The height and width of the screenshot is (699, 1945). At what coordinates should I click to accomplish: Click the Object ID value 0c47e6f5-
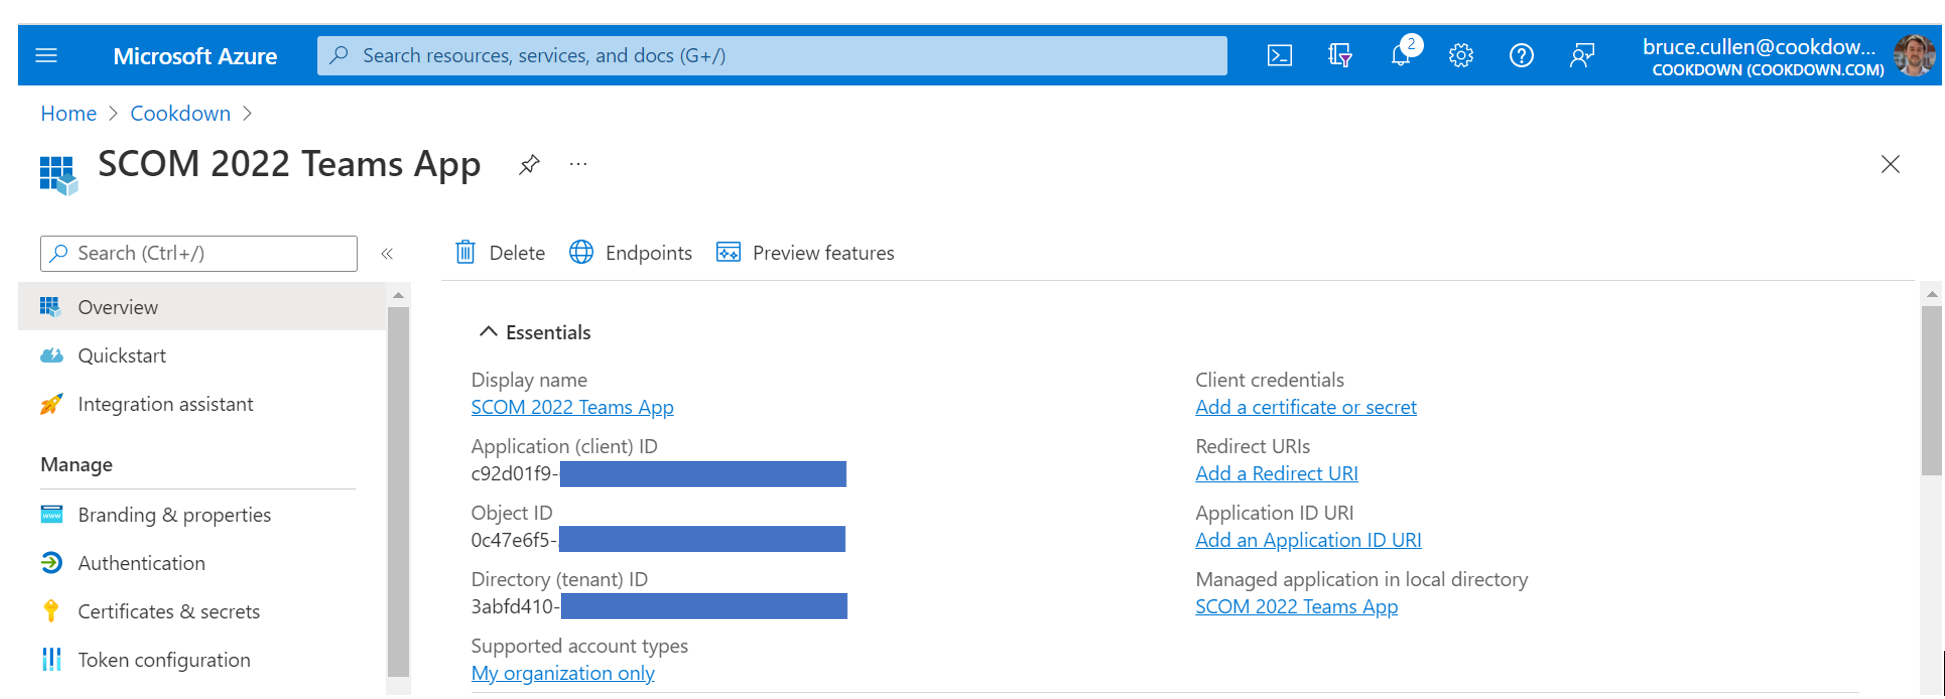tap(514, 540)
